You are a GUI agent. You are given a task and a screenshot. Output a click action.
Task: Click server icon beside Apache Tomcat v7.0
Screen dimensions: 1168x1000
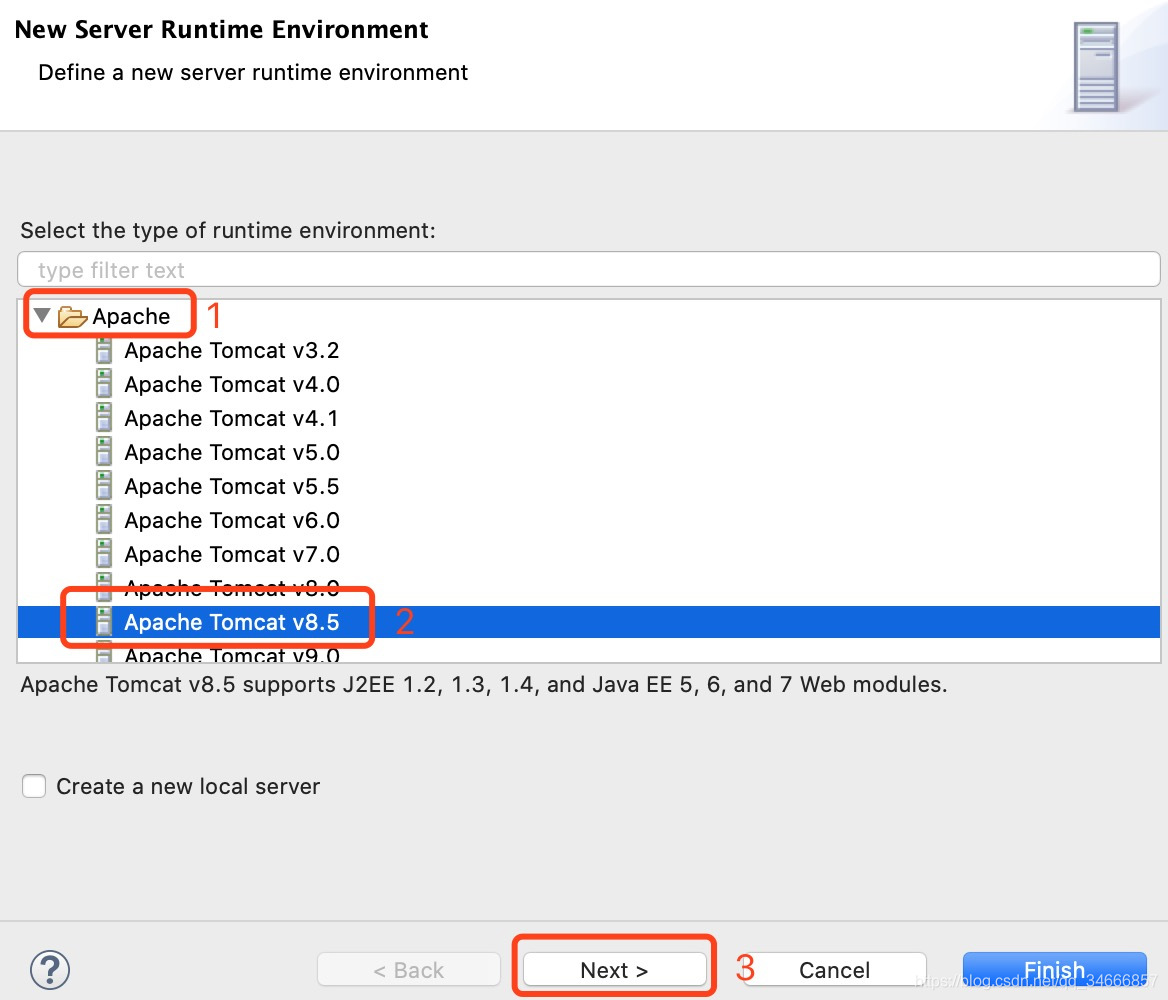pos(104,554)
